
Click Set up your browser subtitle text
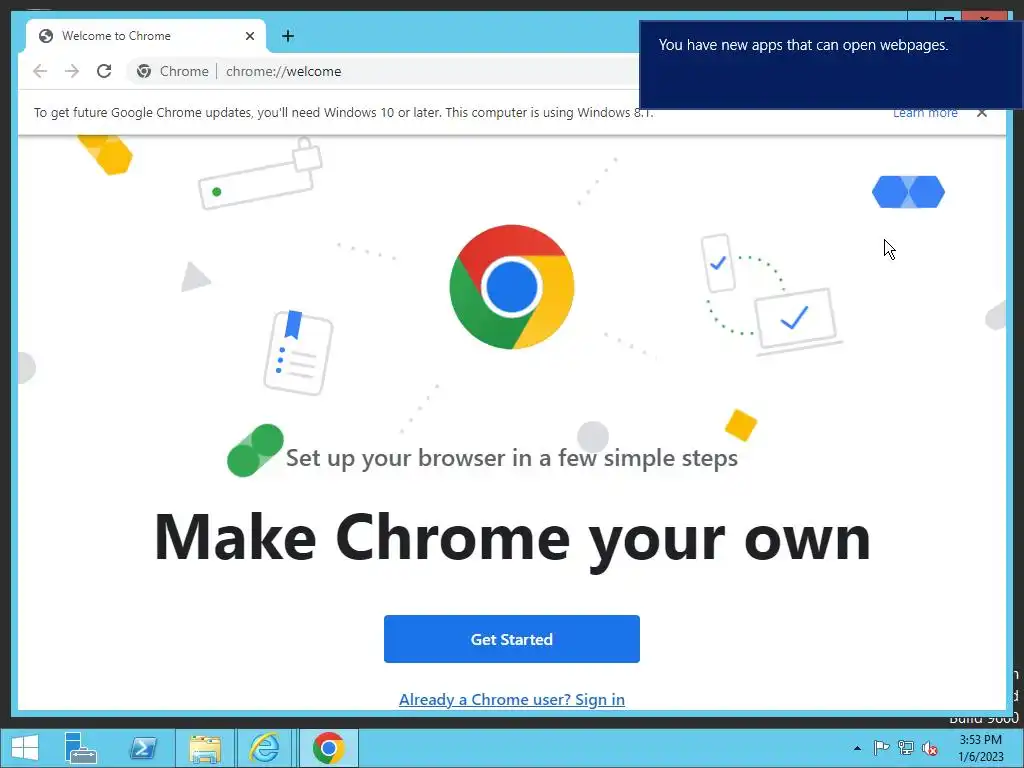[511, 458]
